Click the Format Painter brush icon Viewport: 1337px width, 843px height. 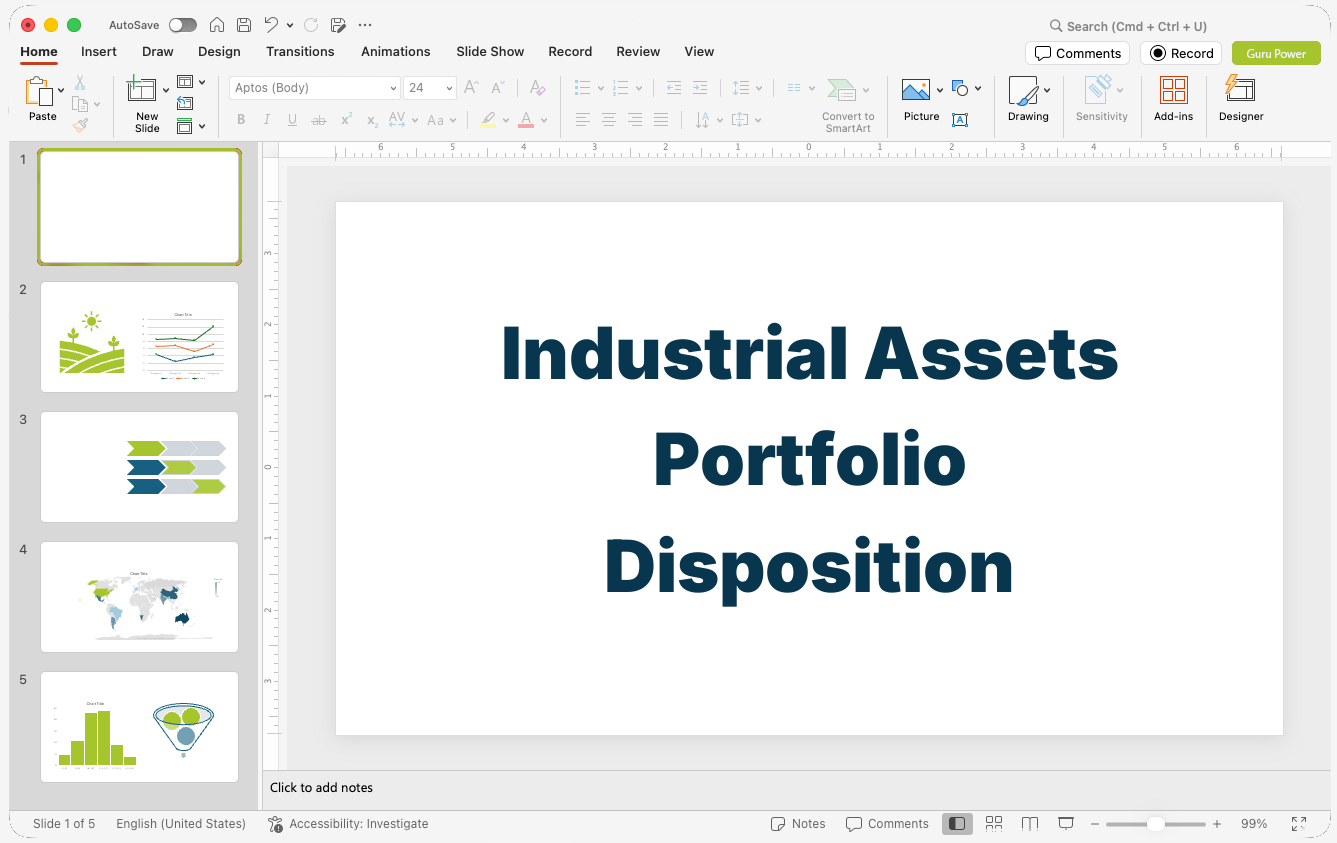click(x=80, y=125)
